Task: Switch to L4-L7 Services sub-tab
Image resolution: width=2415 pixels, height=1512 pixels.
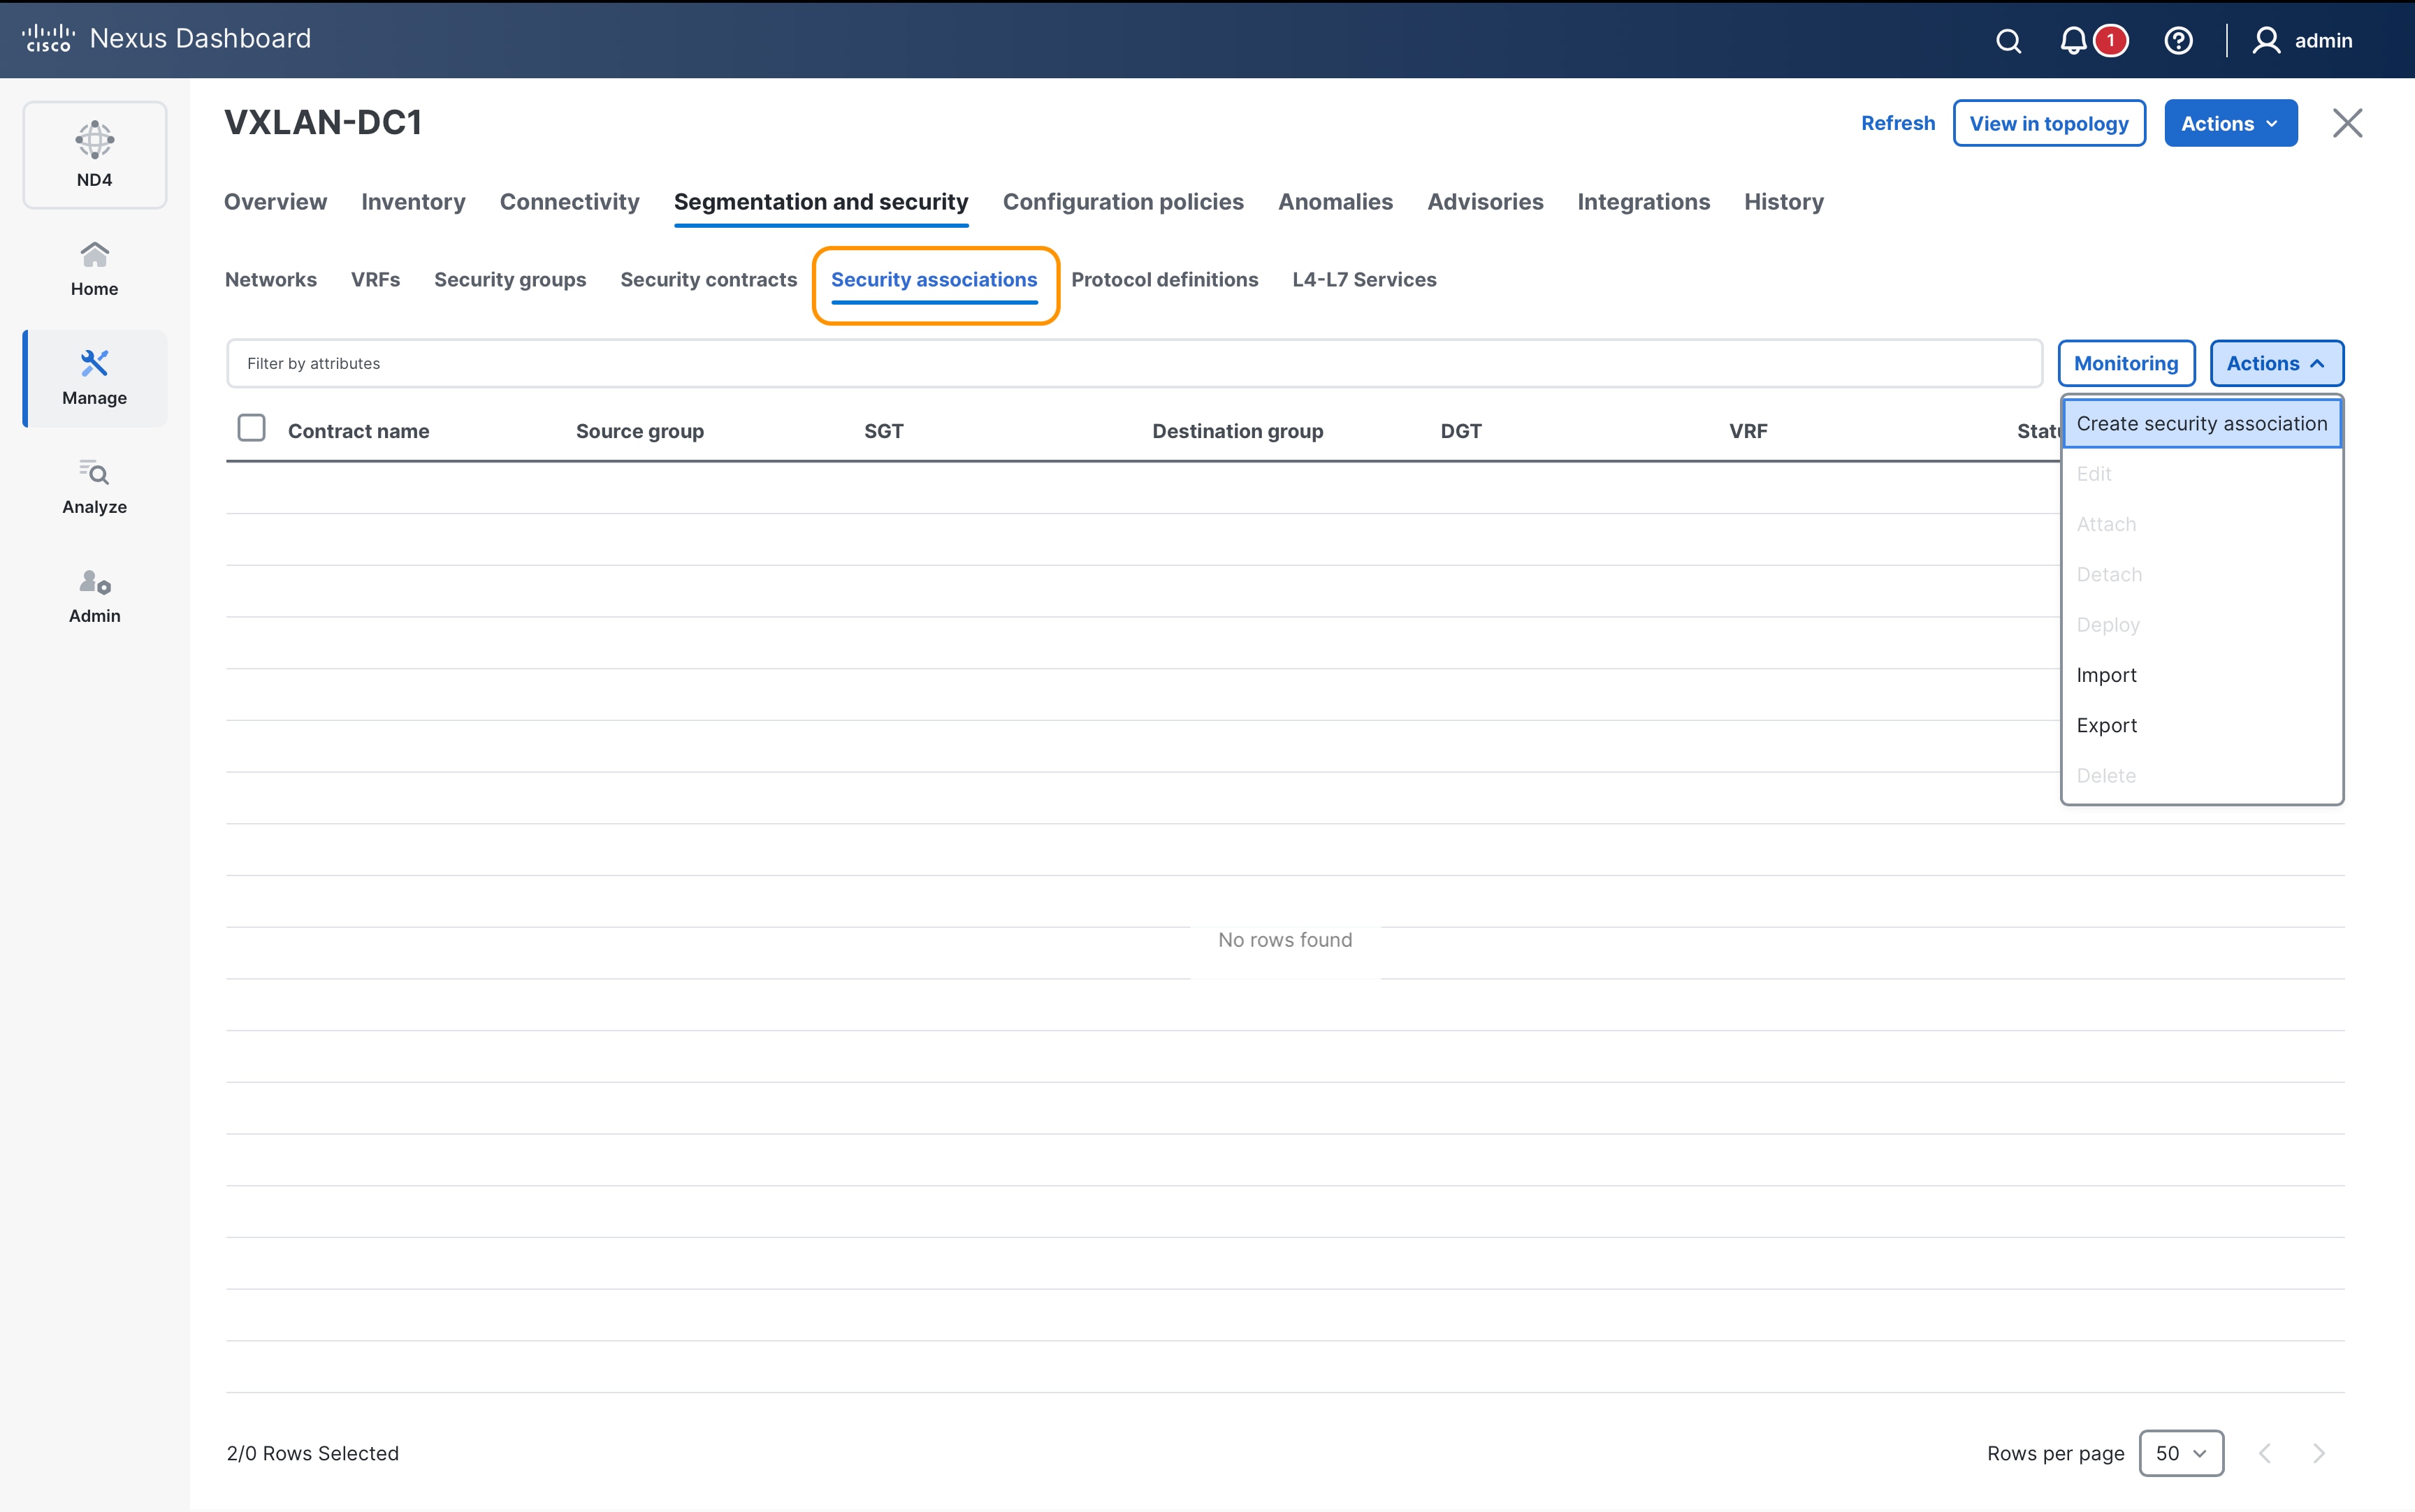Action: (1364, 280)
